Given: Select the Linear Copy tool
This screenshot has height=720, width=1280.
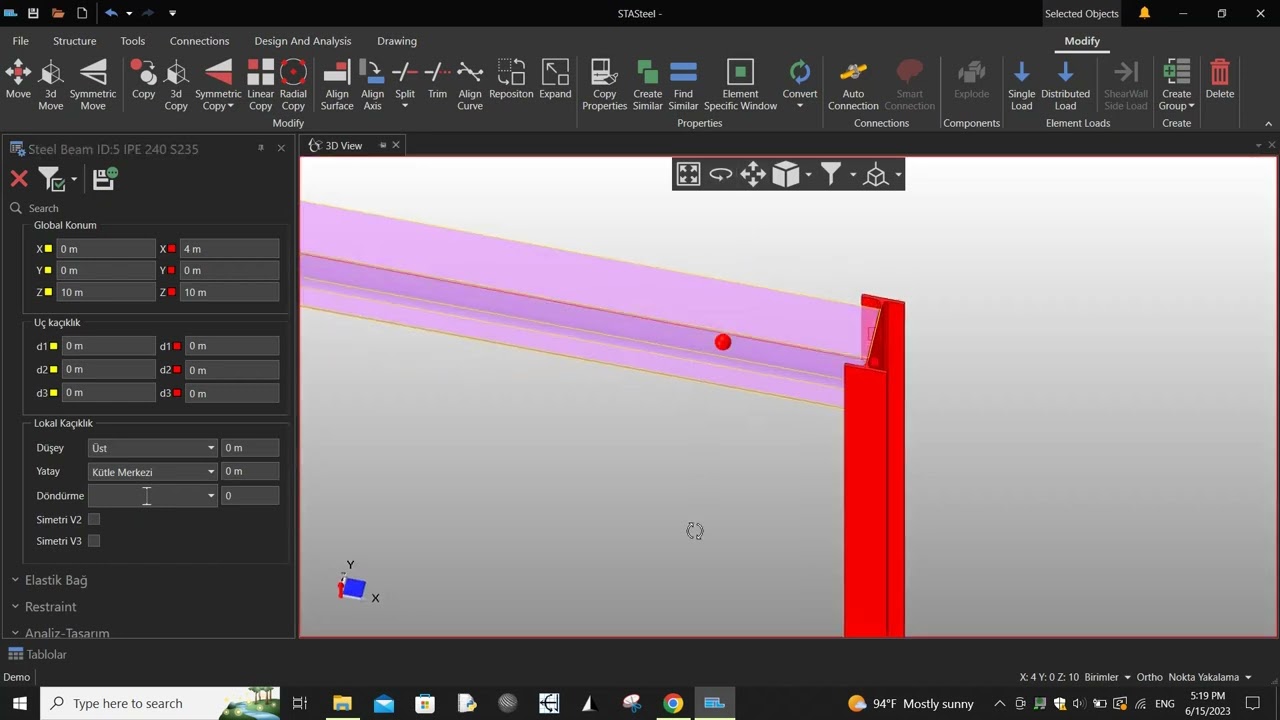Looking at the screenshot, I should [x=260, y=85].
